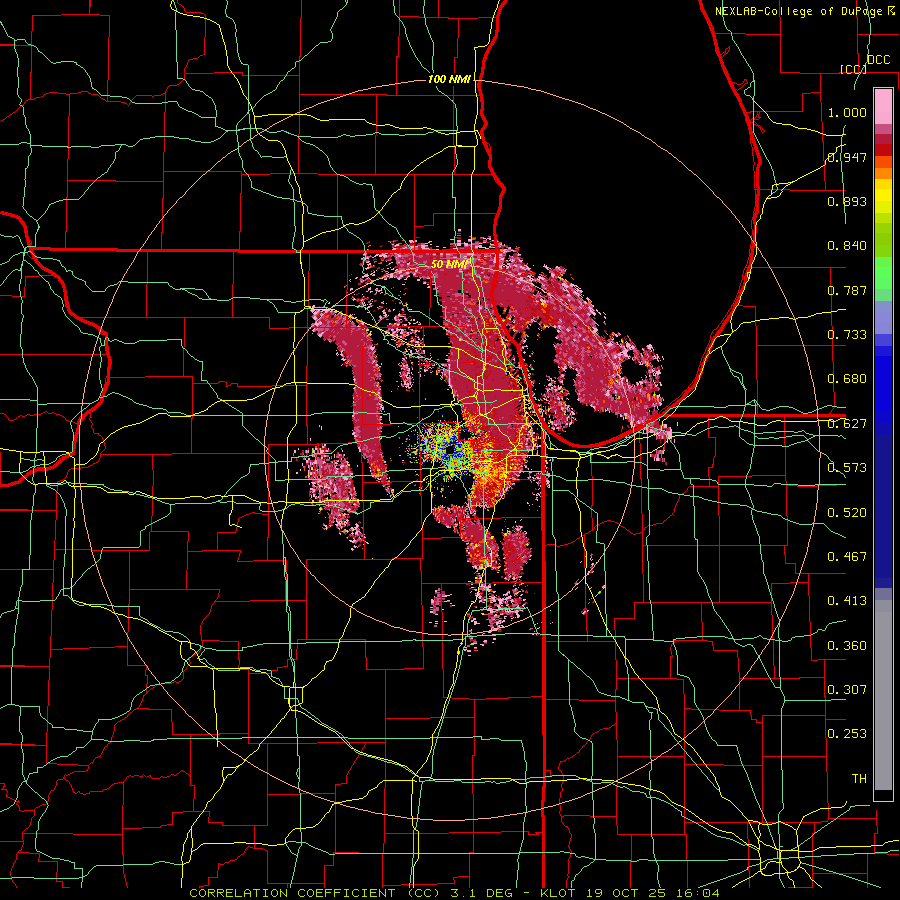Select the 100 NMI range ring label
This screenshot has height=900, width=900.
coord(449,79)
